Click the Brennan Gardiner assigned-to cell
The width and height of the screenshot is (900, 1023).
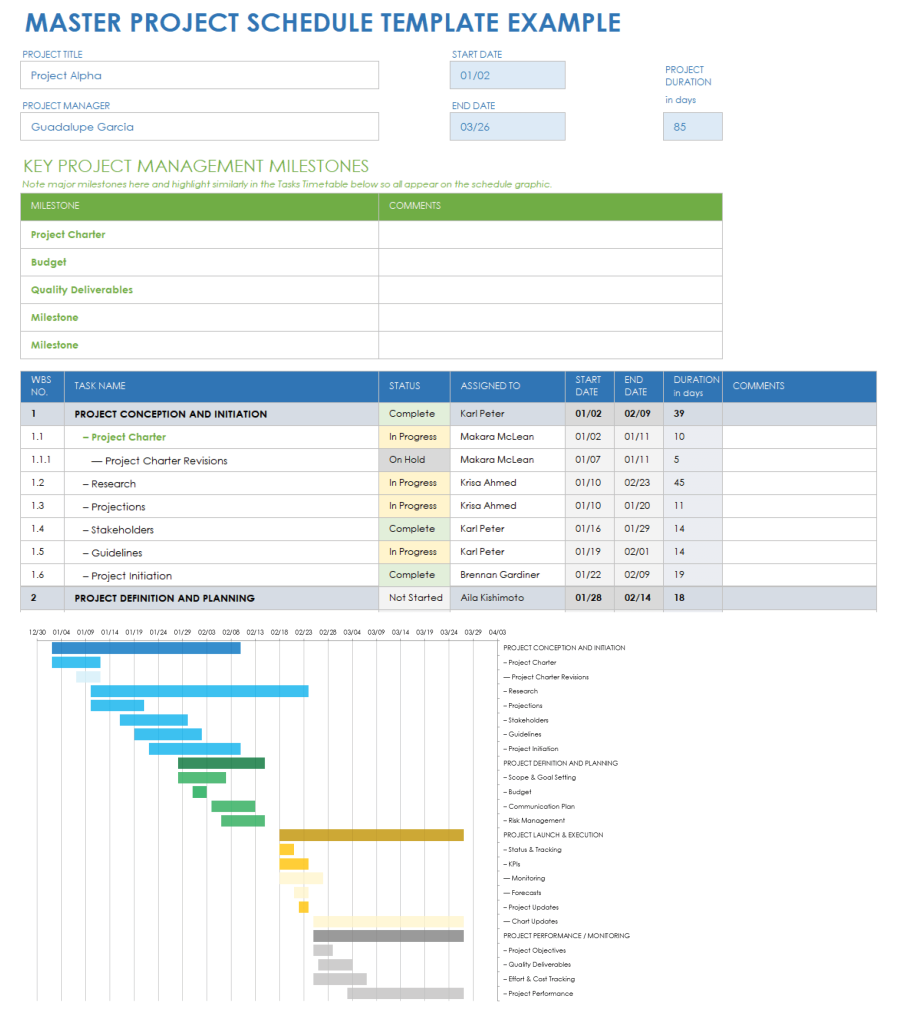point(507,575)
